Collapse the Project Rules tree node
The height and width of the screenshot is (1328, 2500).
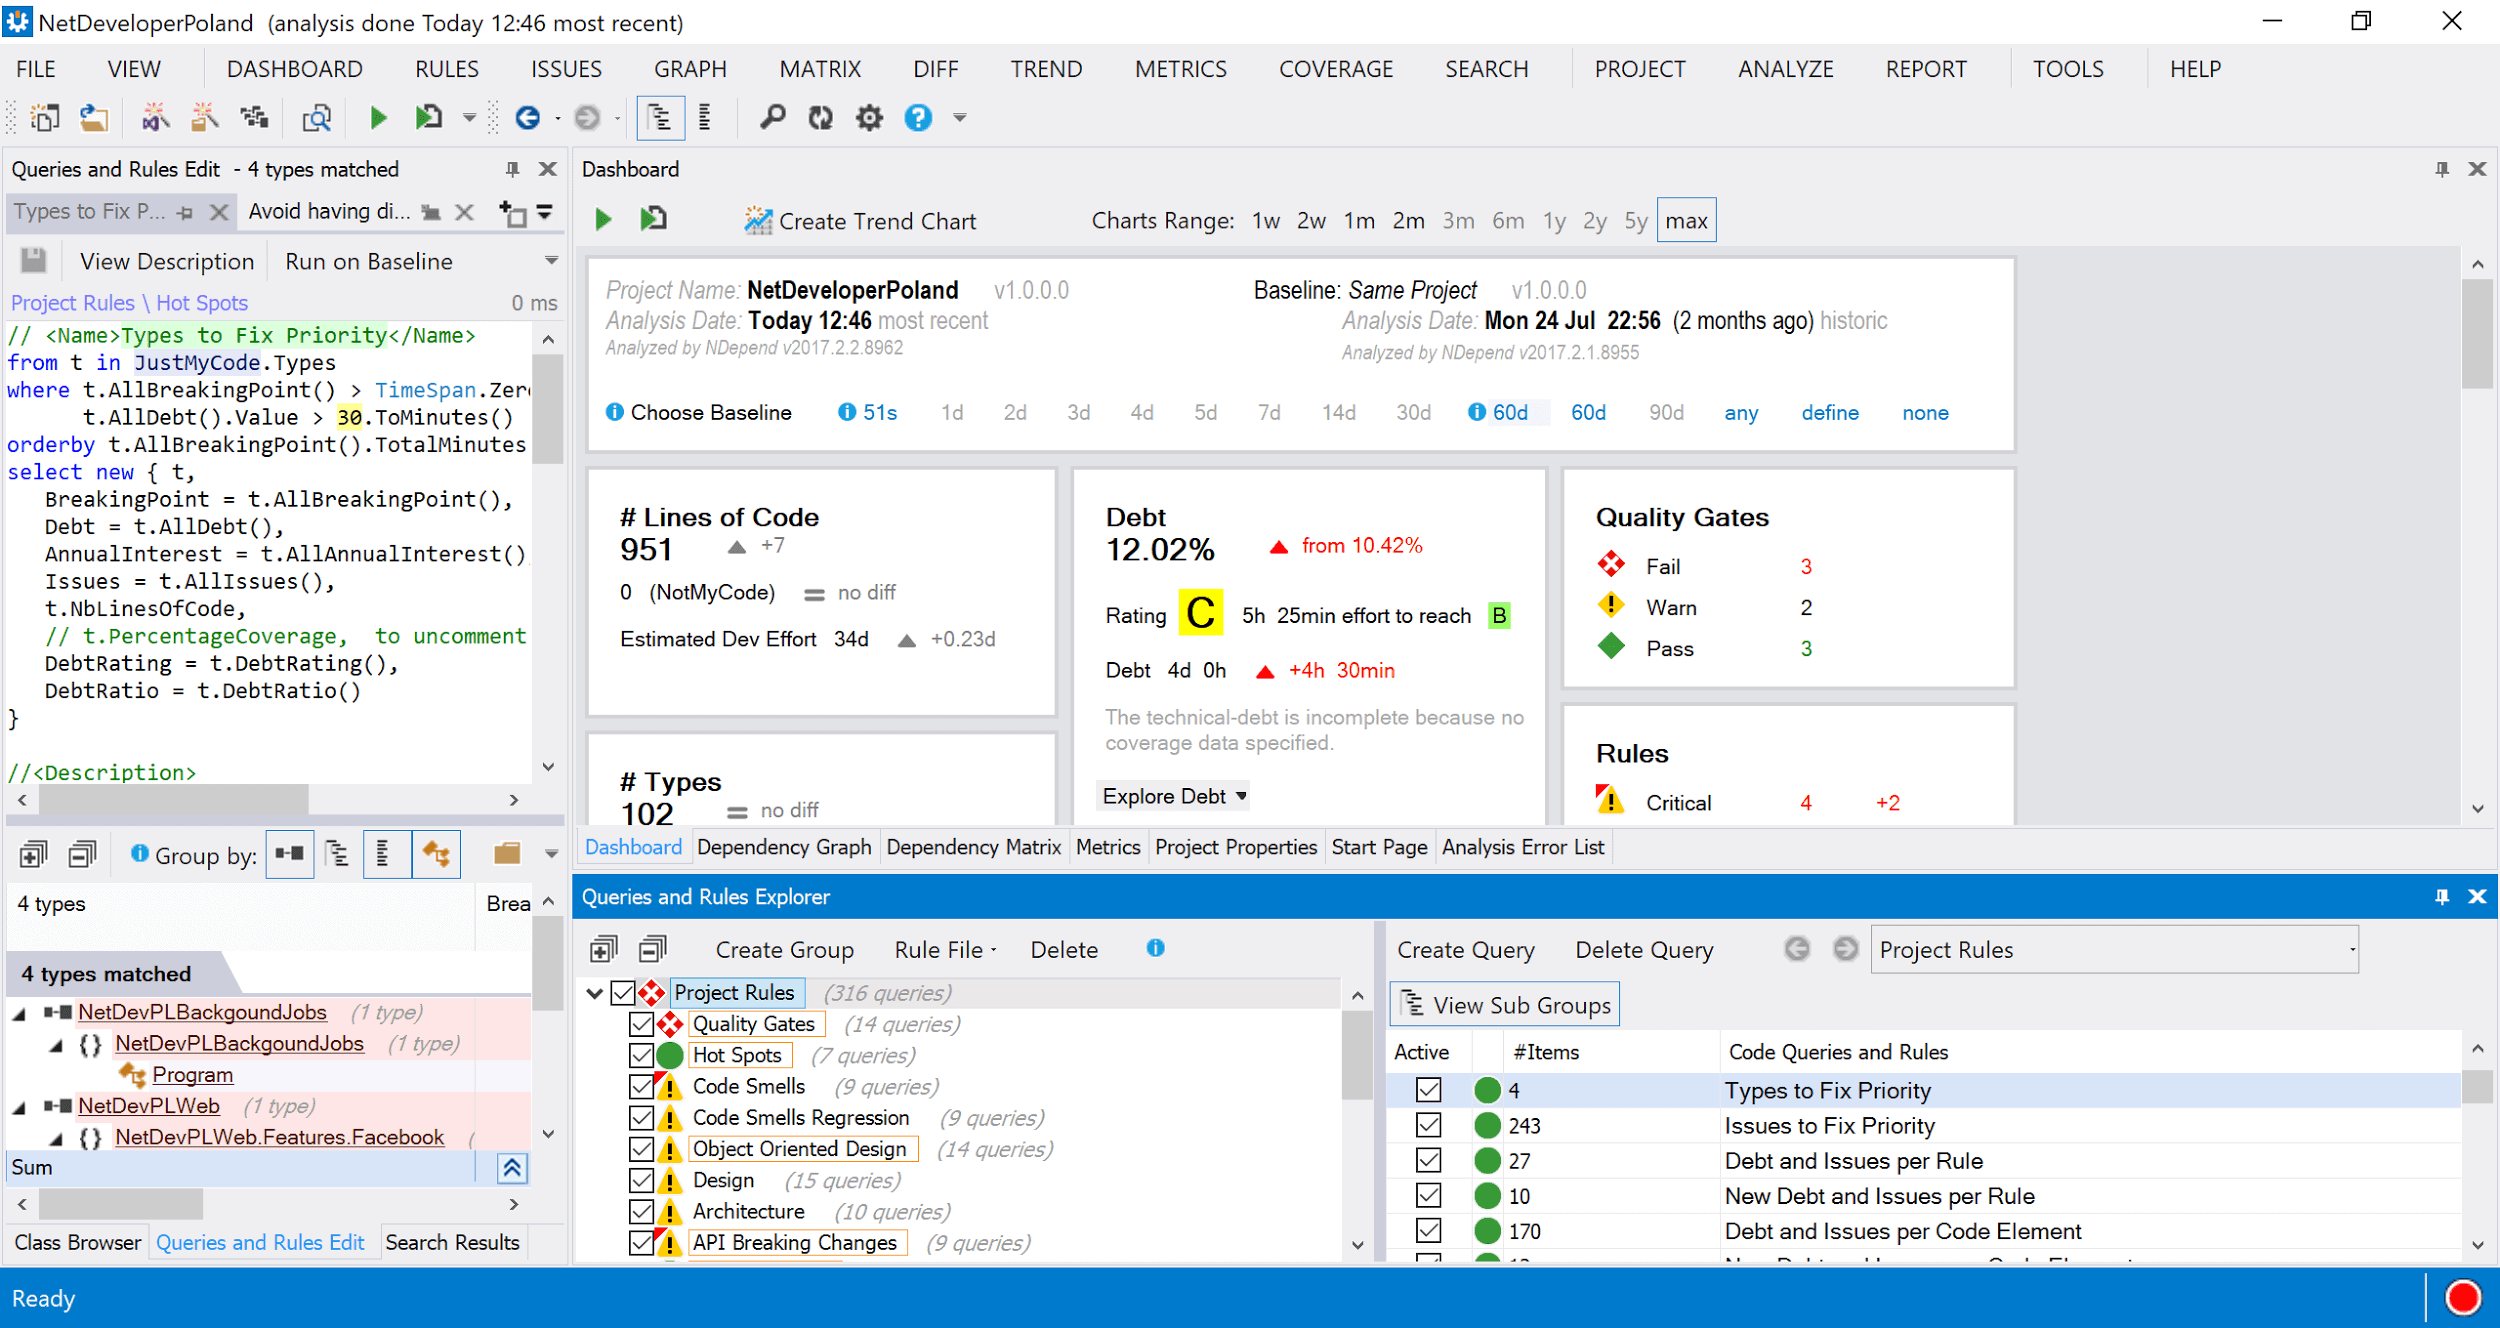click(x=594, y=993)
